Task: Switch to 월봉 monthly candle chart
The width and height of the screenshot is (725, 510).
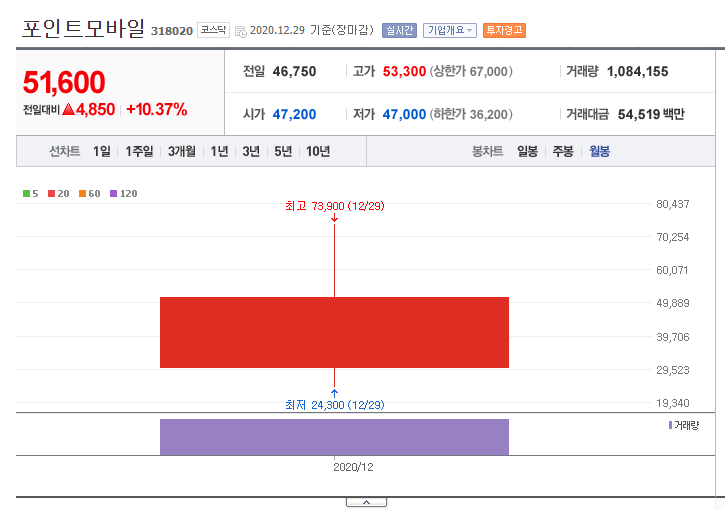Action: [599, 151]
